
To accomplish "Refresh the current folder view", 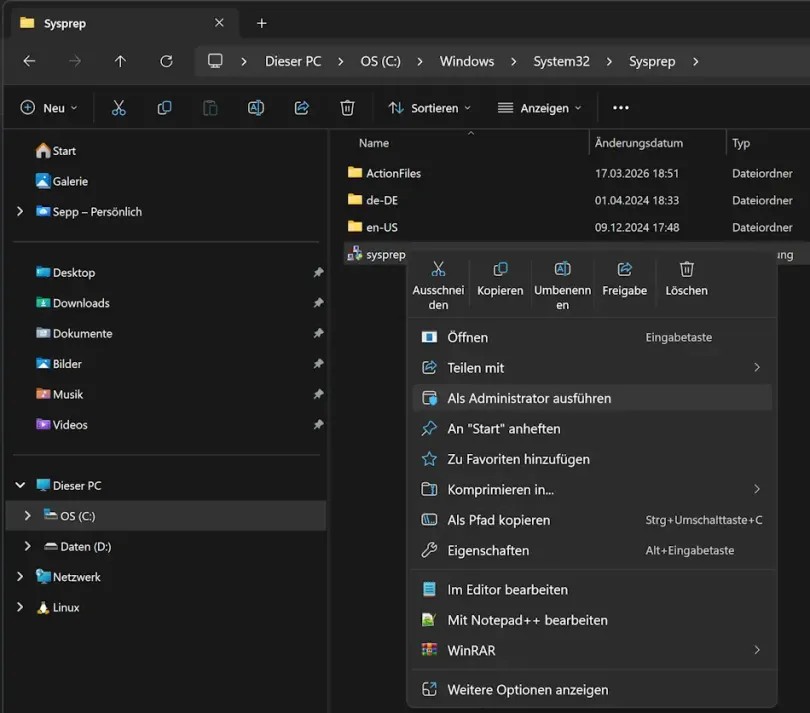I will 166,61.
